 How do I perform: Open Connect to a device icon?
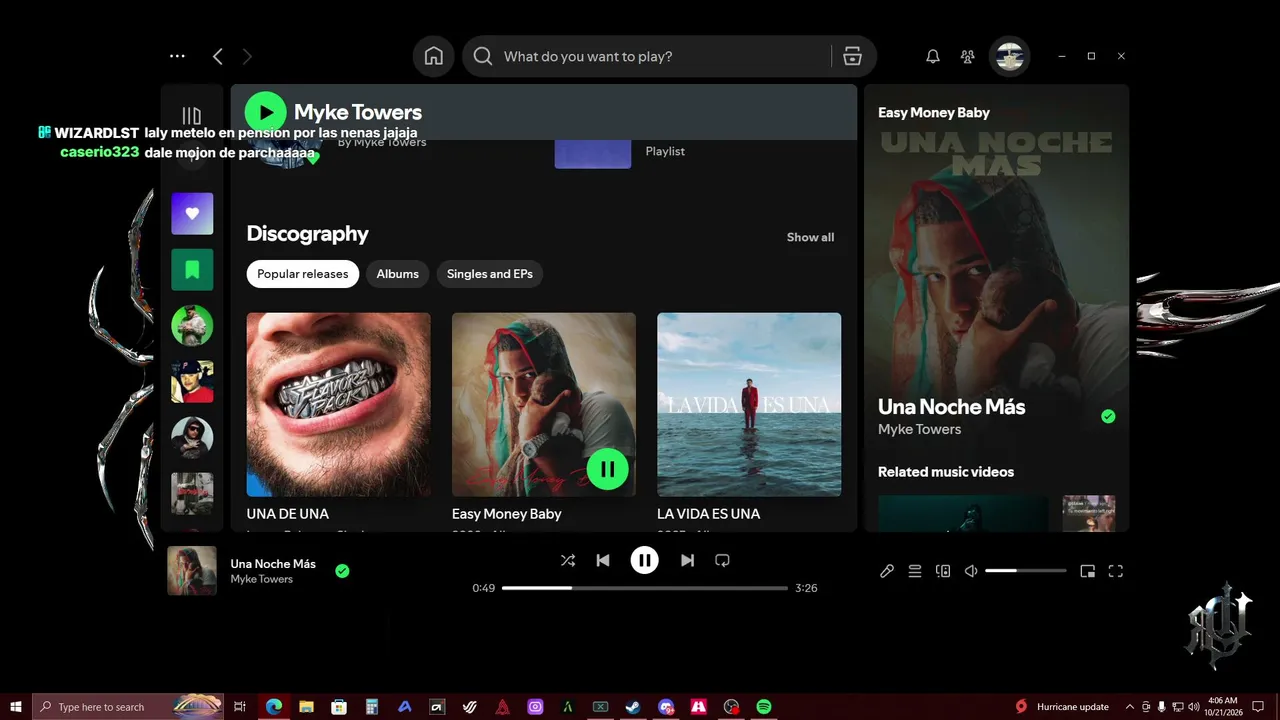pos(943,571)
